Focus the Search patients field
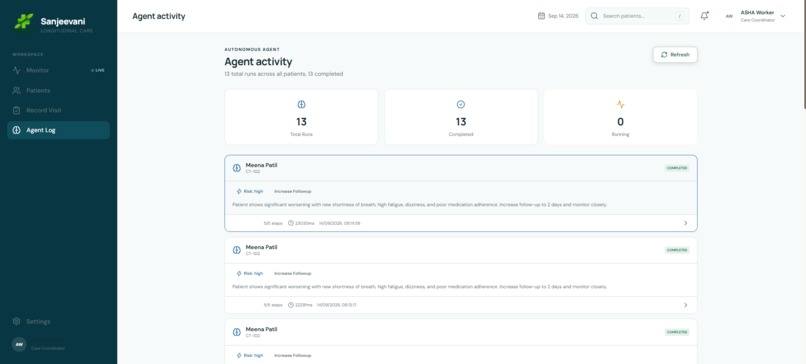The image size is (806, 364). (x=637, y=16)
